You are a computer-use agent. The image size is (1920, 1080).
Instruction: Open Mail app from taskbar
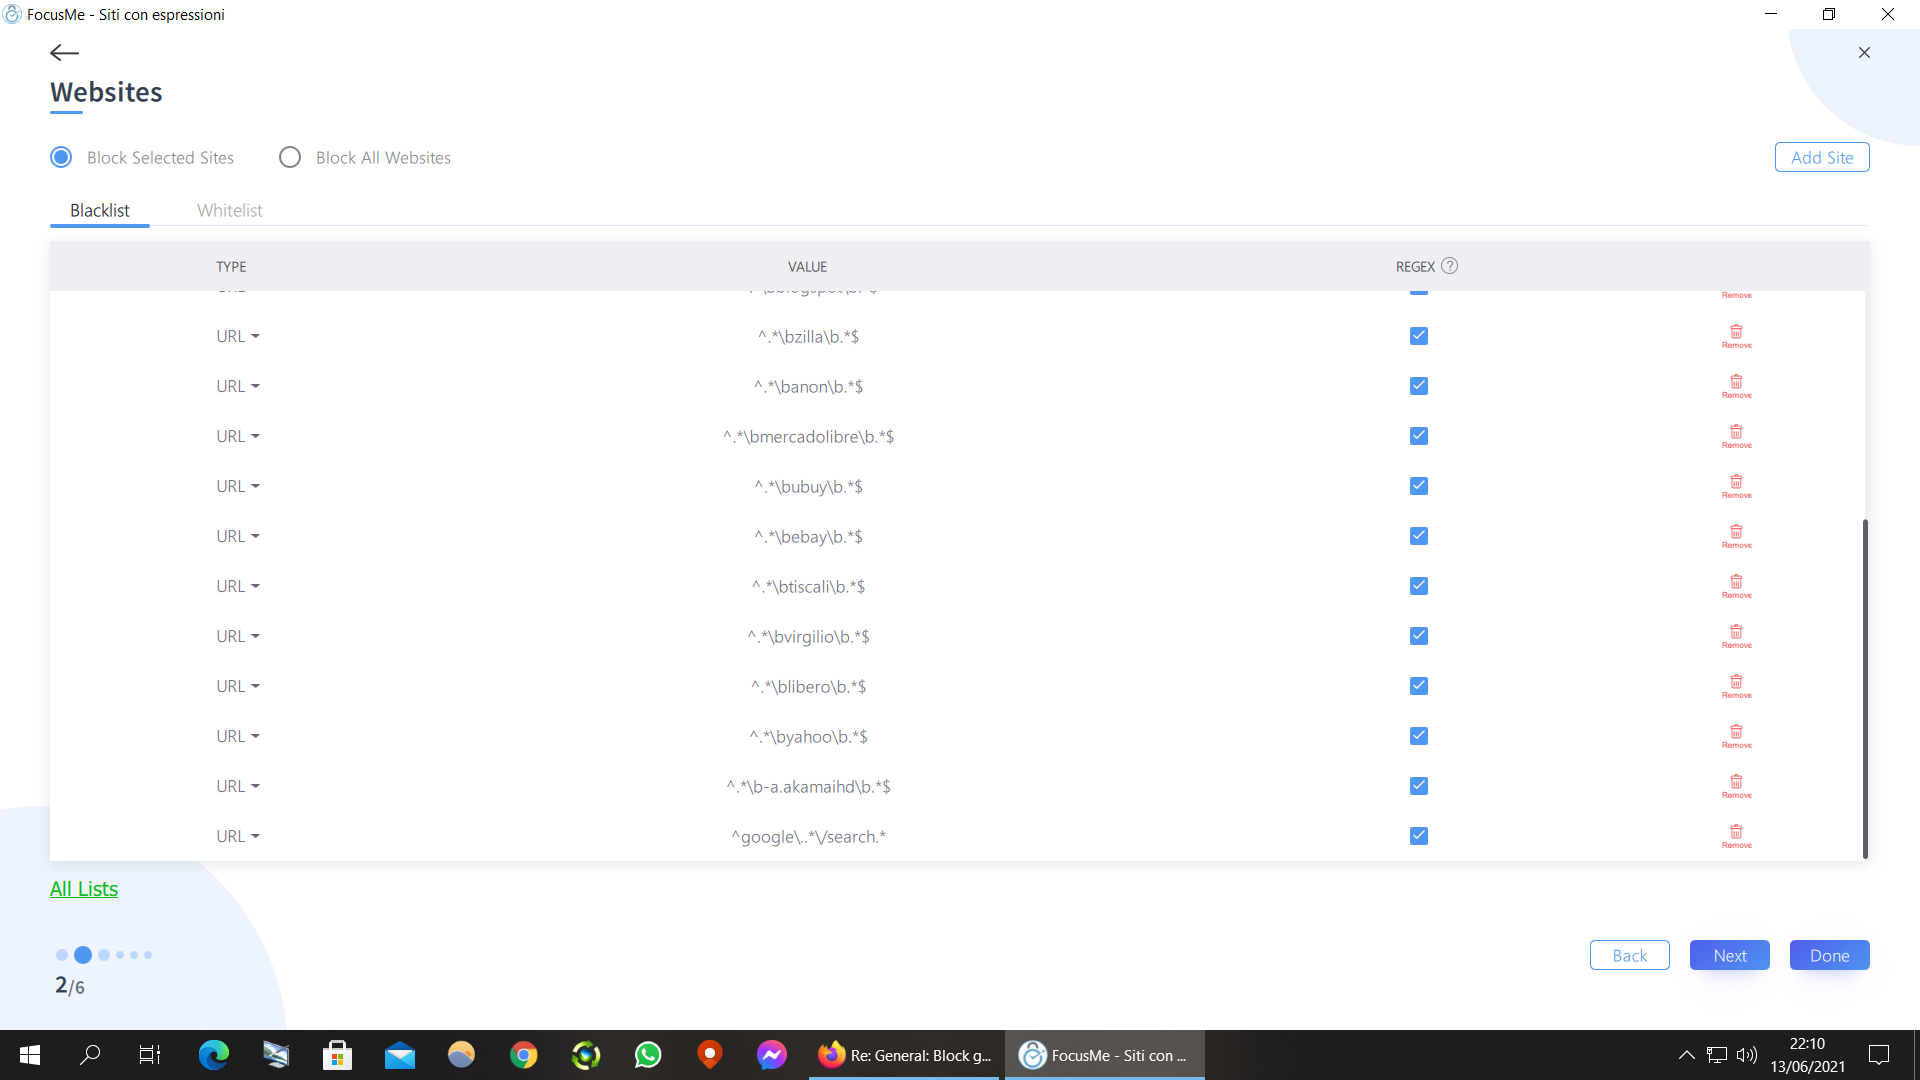(400, 1055)
